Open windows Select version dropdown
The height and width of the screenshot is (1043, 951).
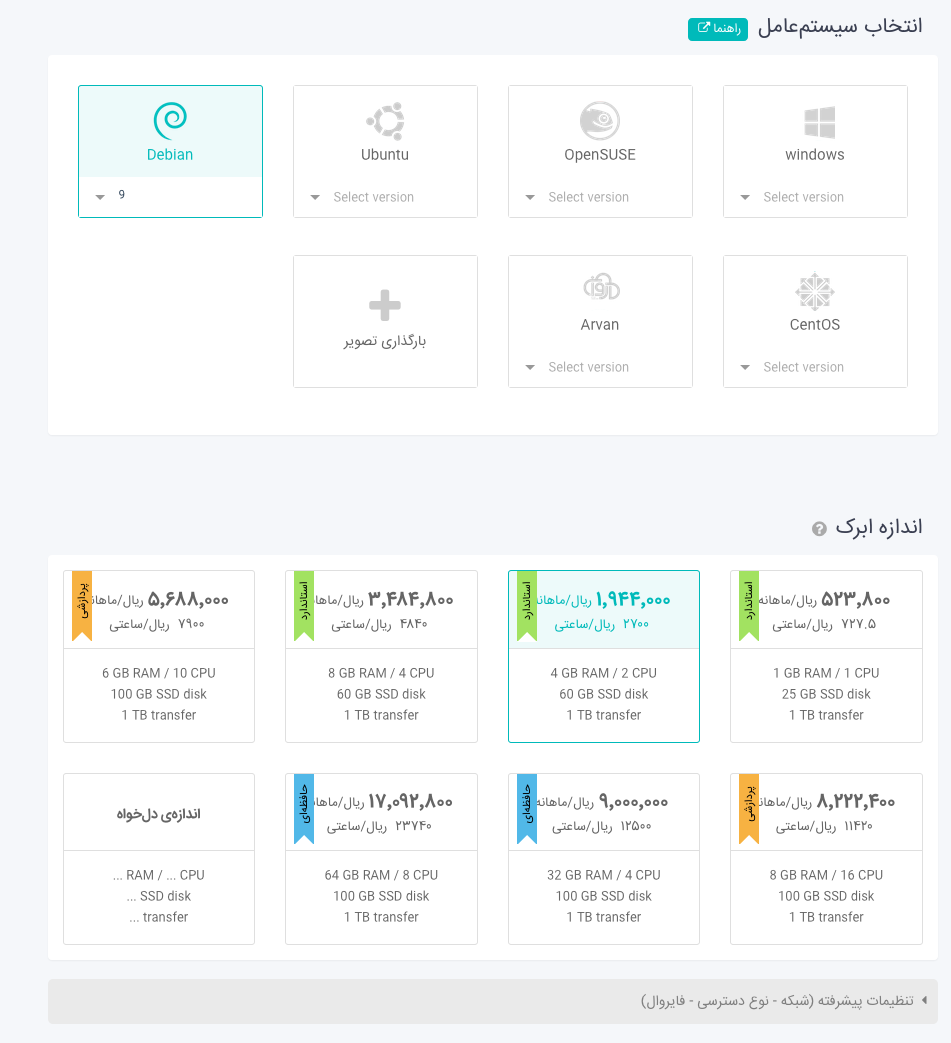pyautogui.click(x=815, y=197)
